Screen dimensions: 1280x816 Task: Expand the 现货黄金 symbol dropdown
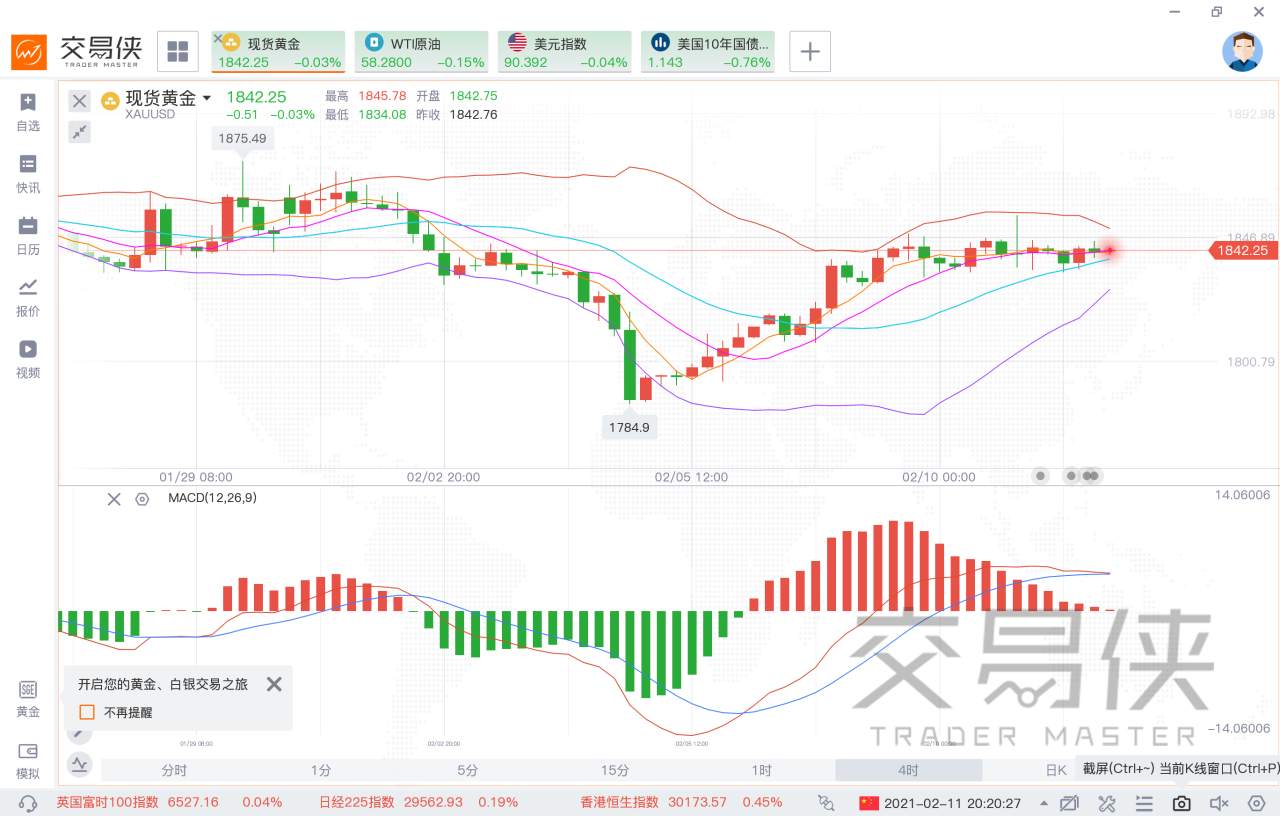pos(207,98)
